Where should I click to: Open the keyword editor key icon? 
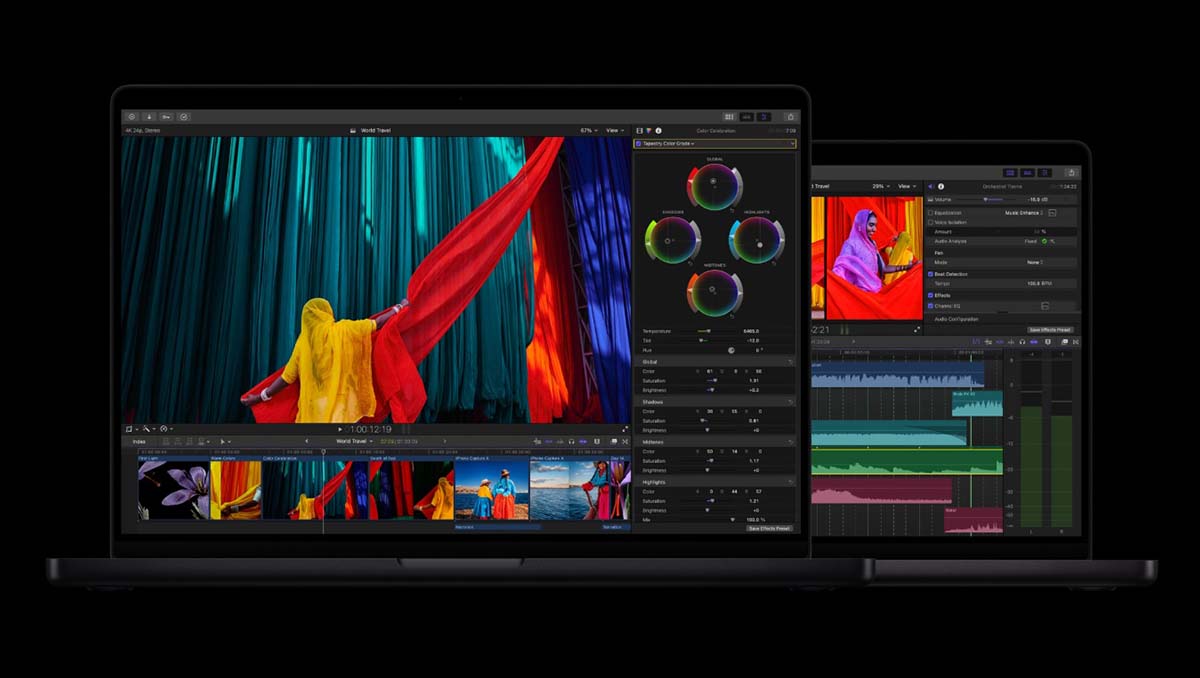pyautogui.click(x=166, y=117)
